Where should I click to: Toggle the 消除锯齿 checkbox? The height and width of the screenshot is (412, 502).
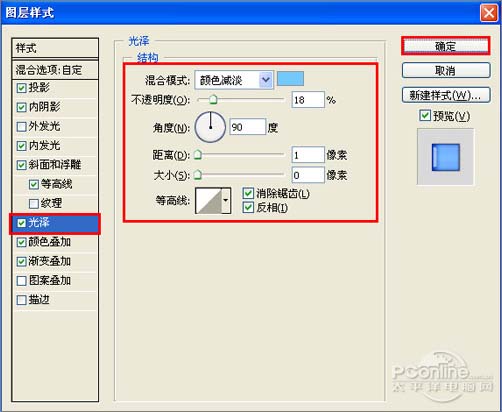point(248,193)
